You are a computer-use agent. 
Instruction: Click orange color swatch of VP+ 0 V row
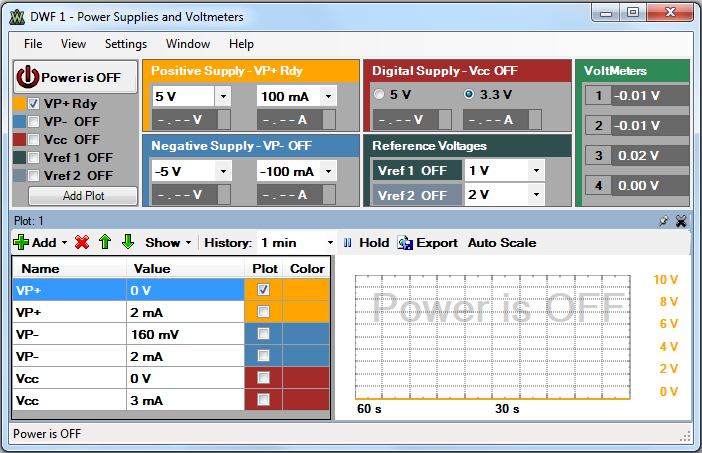(x=306, y=290)
